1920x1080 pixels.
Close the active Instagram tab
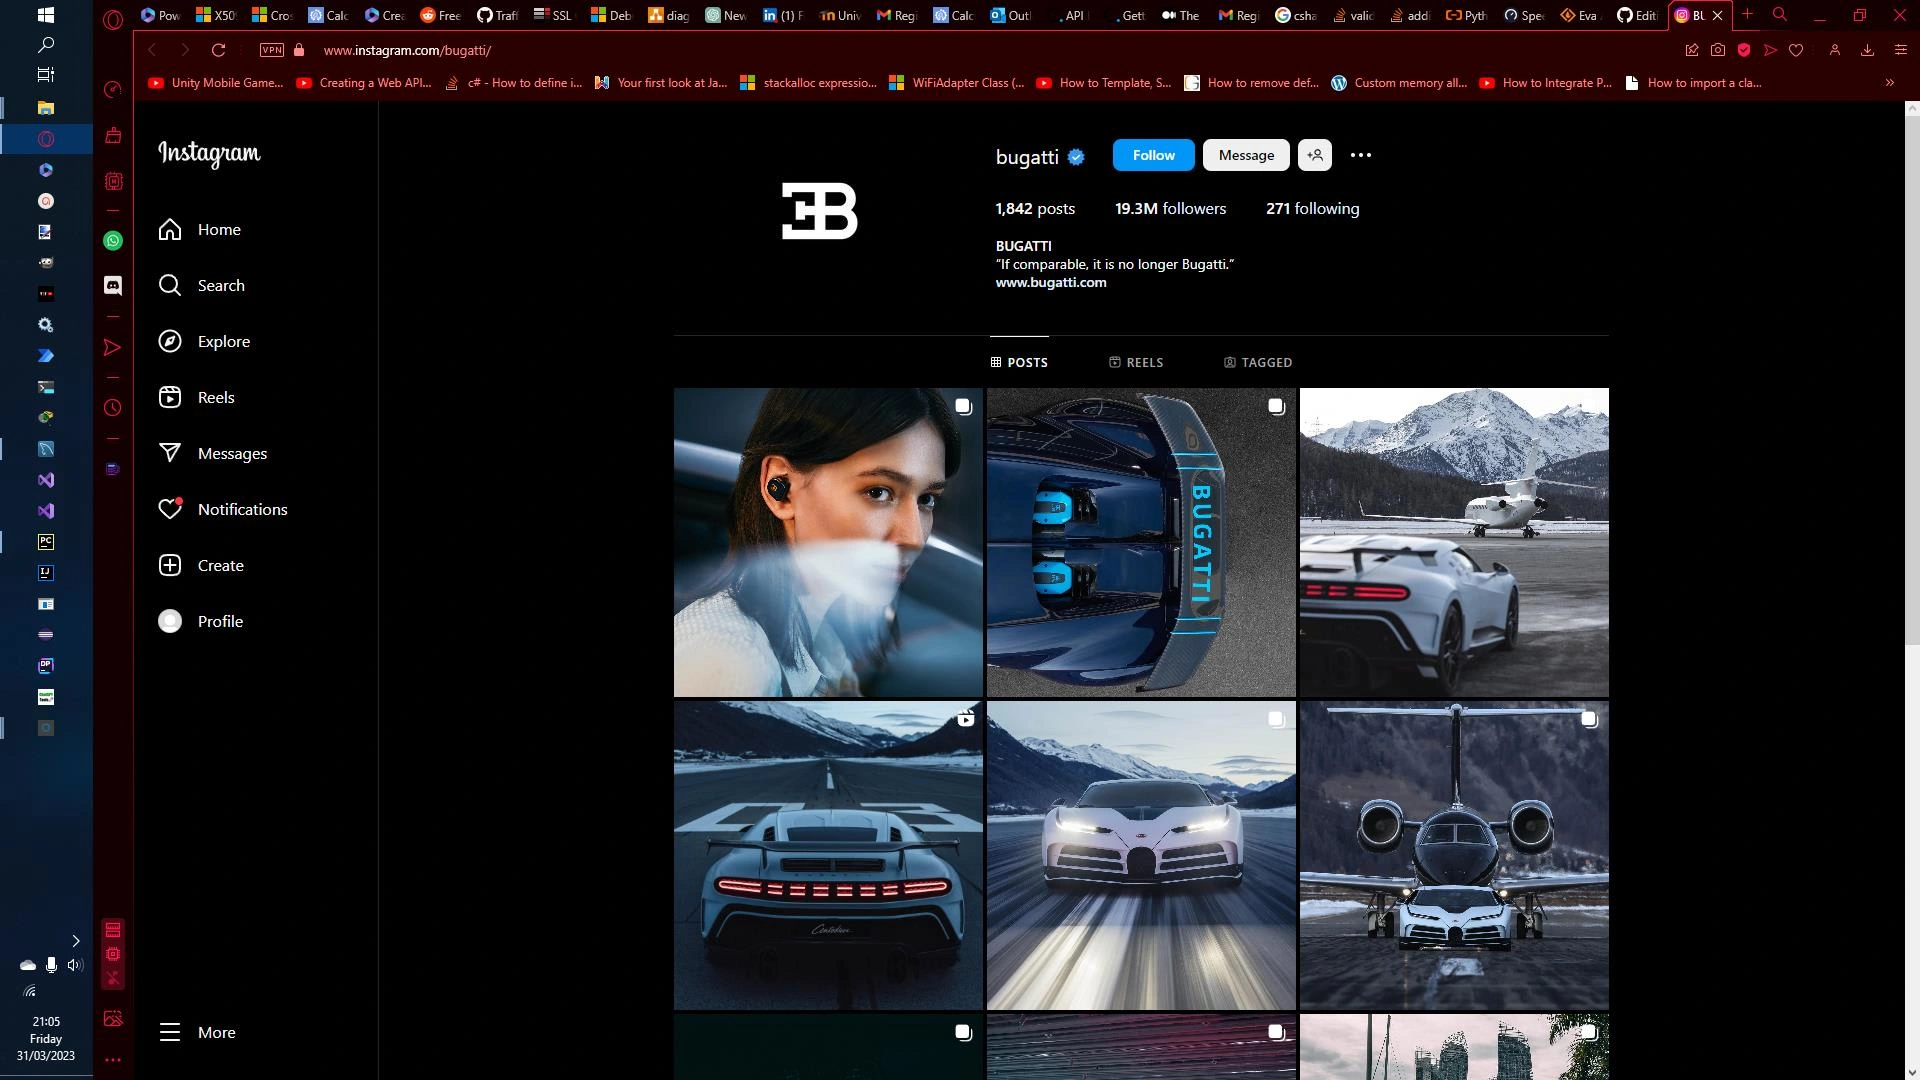1718,15
